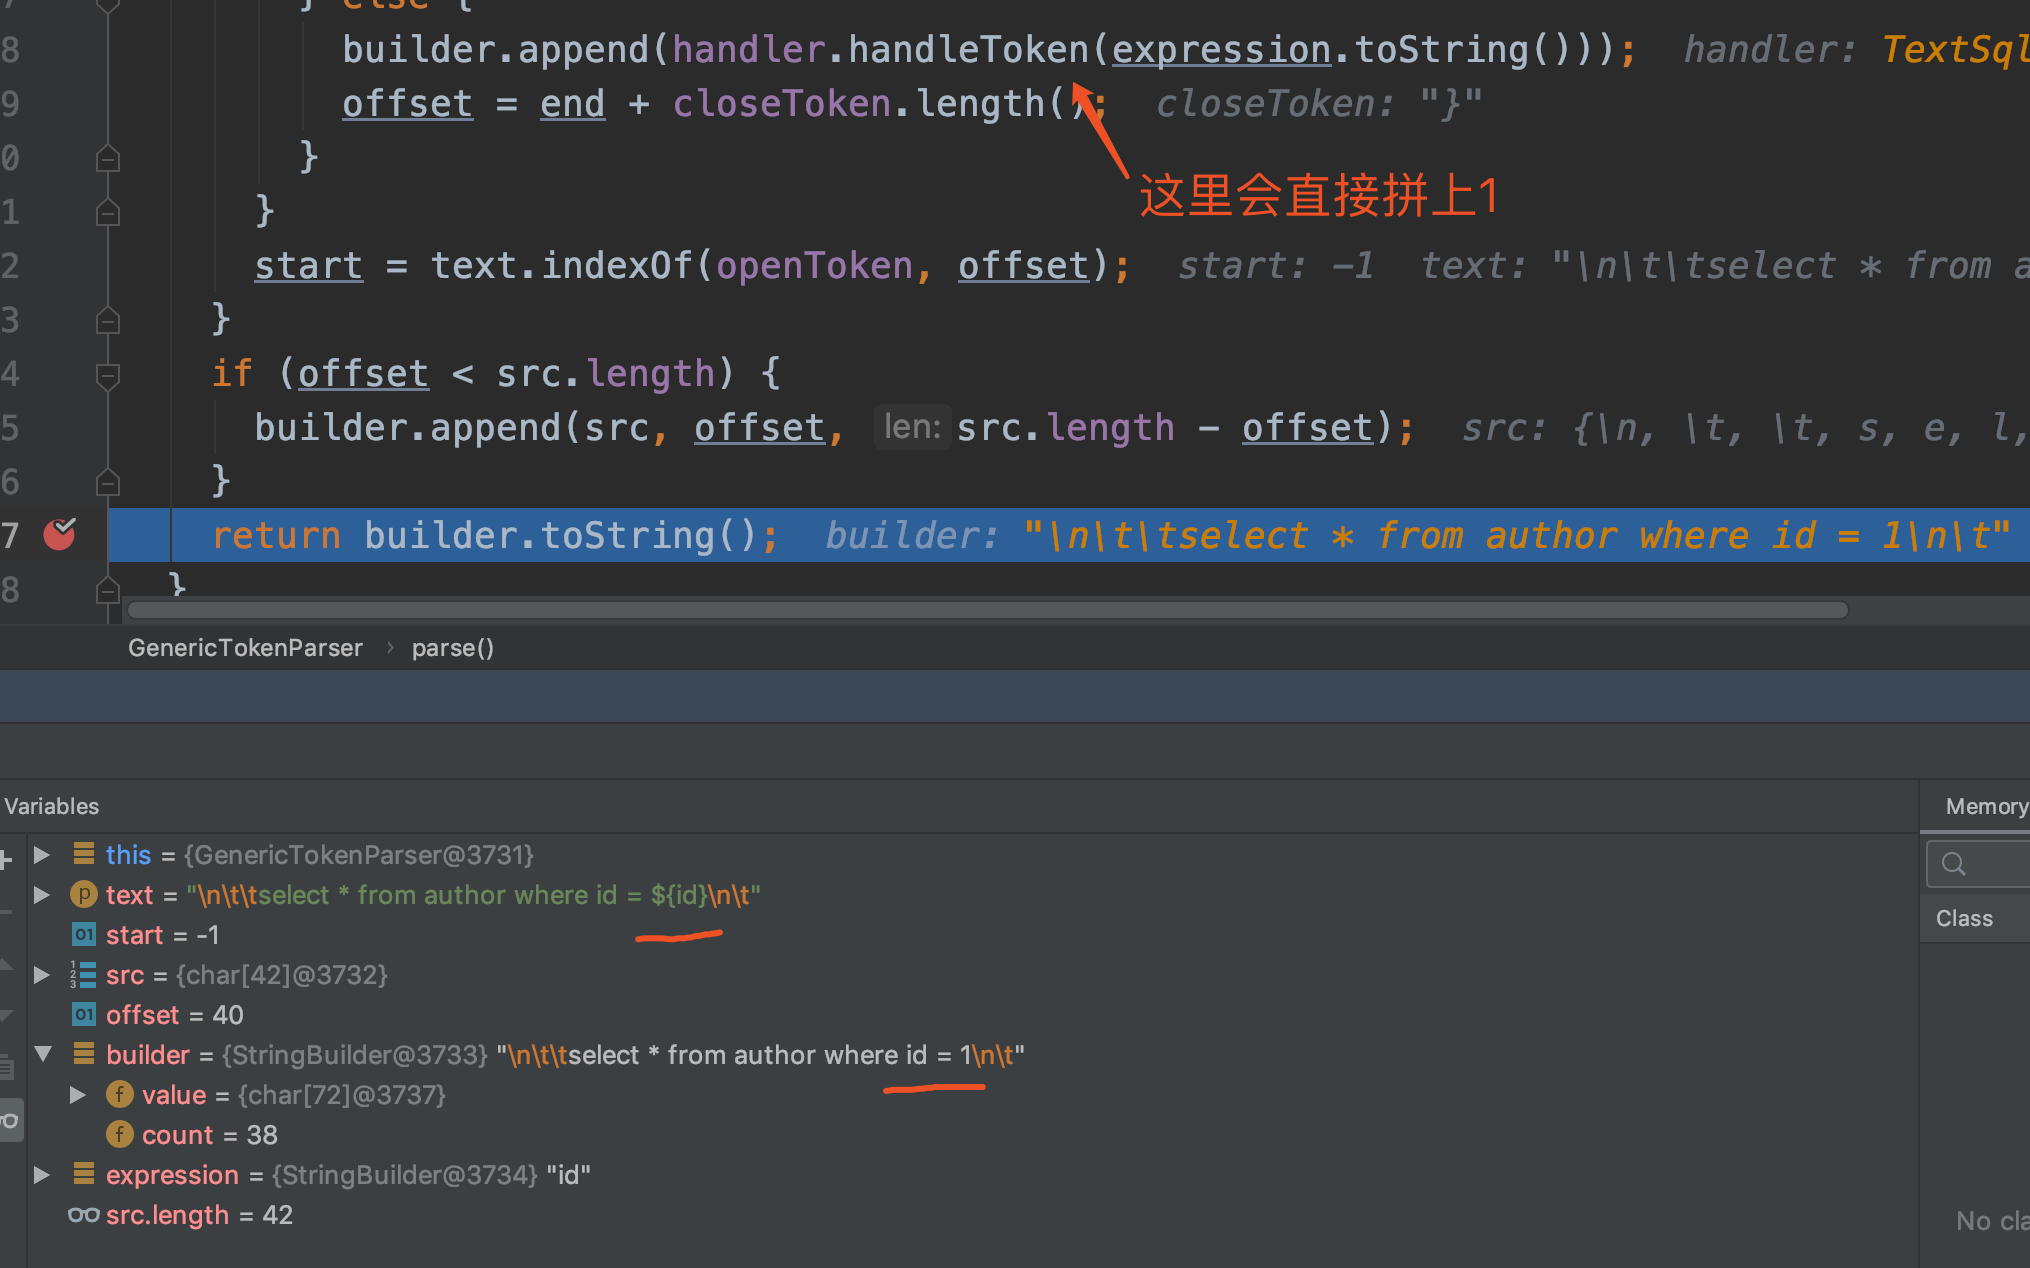Click the memory search field

1990,863
